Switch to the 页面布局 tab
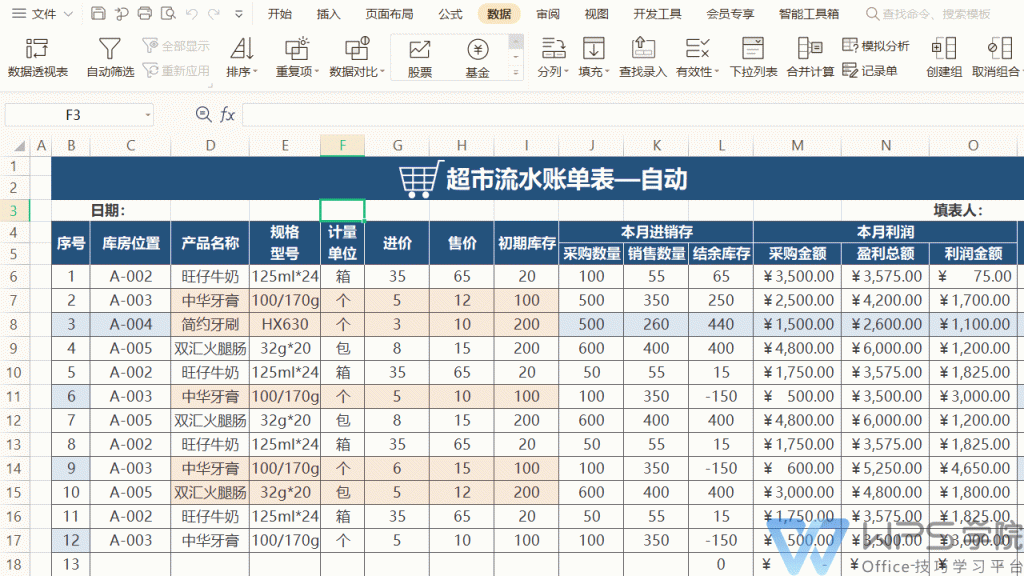This screenshot has height=576, width=1024. pyautogui.click(x=389, y=14)
